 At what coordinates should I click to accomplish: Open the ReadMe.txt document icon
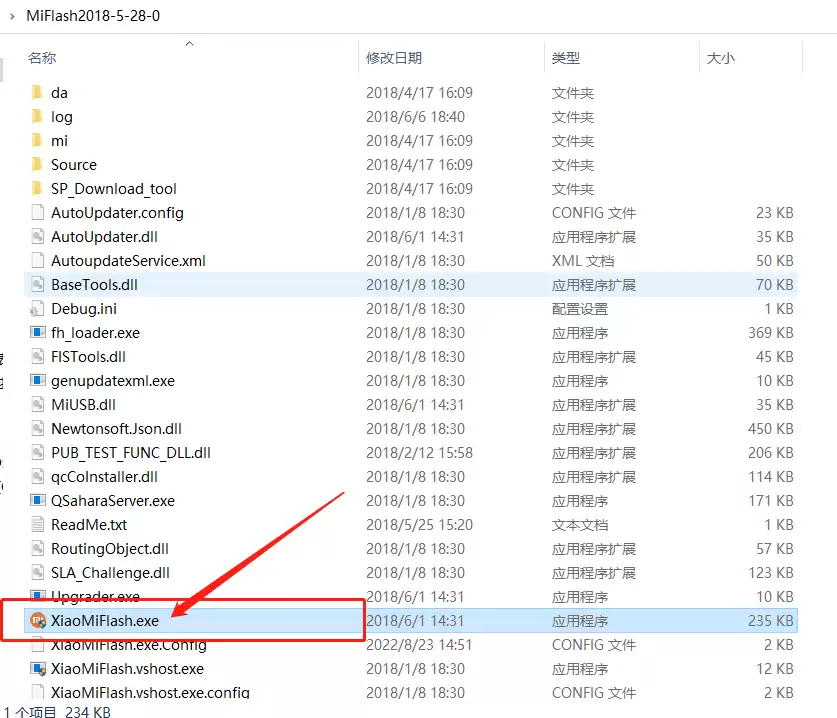[39, 524]
